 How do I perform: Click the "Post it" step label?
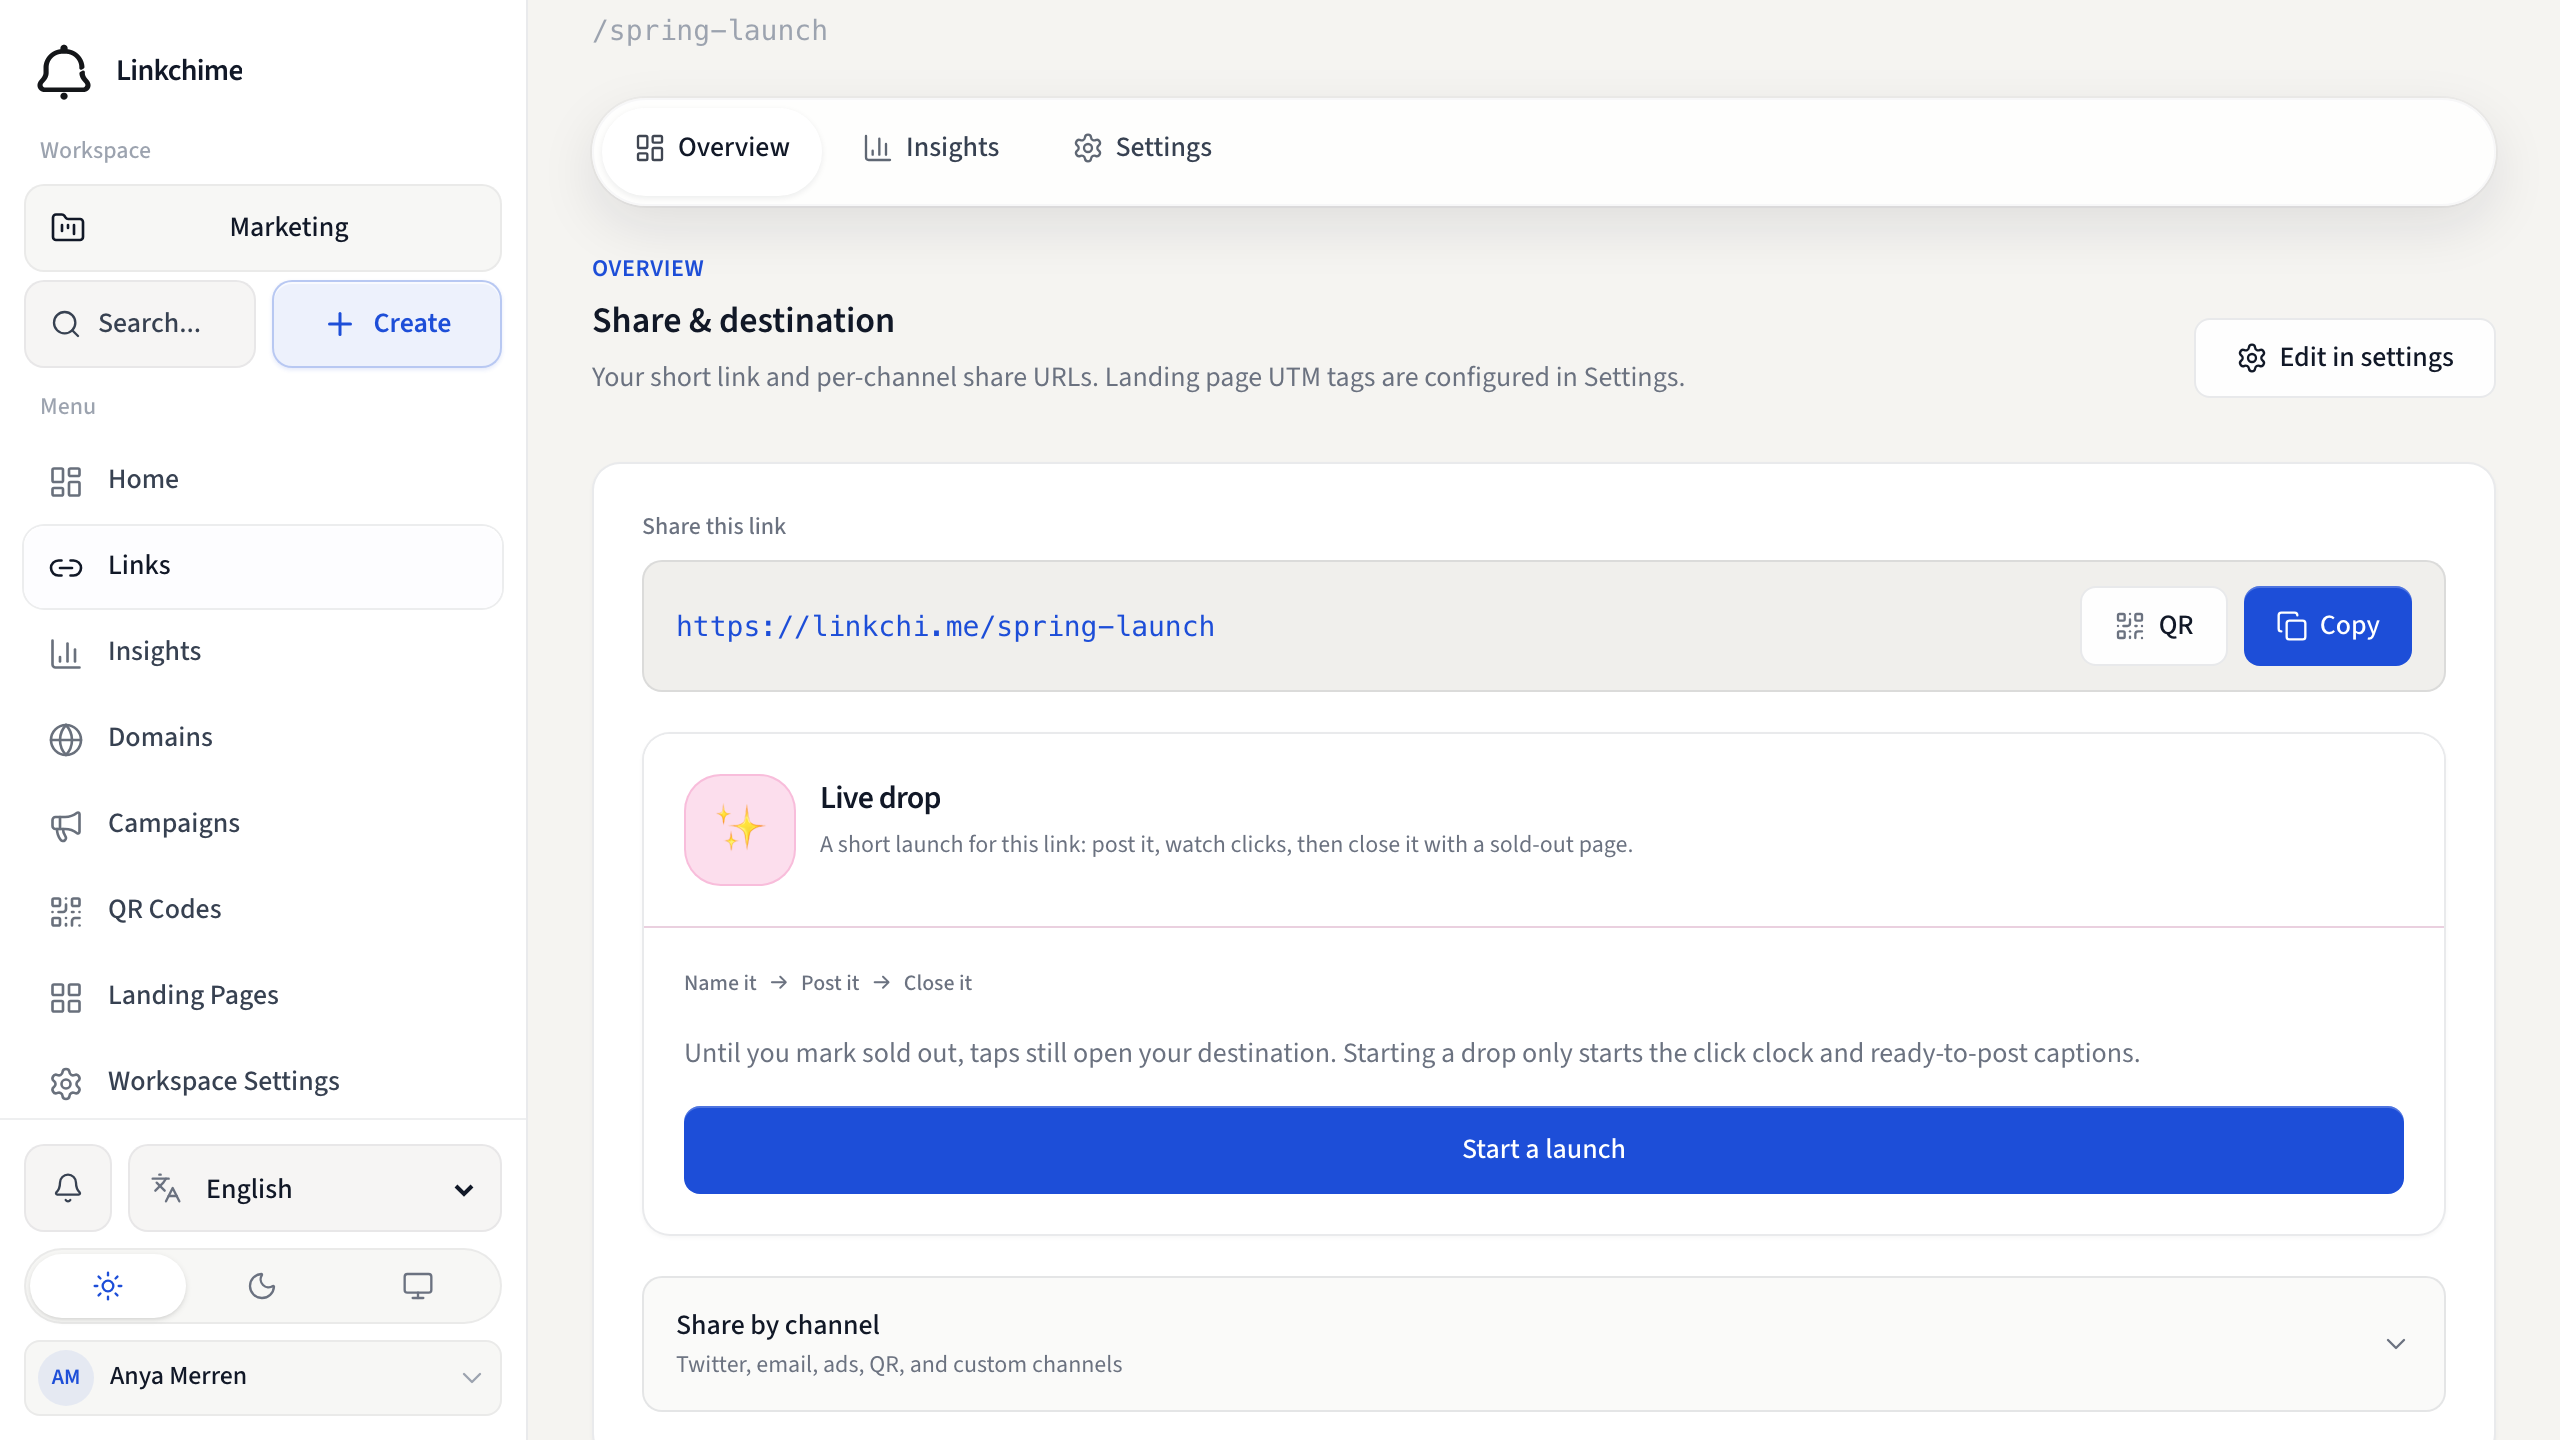pos(830,983)
